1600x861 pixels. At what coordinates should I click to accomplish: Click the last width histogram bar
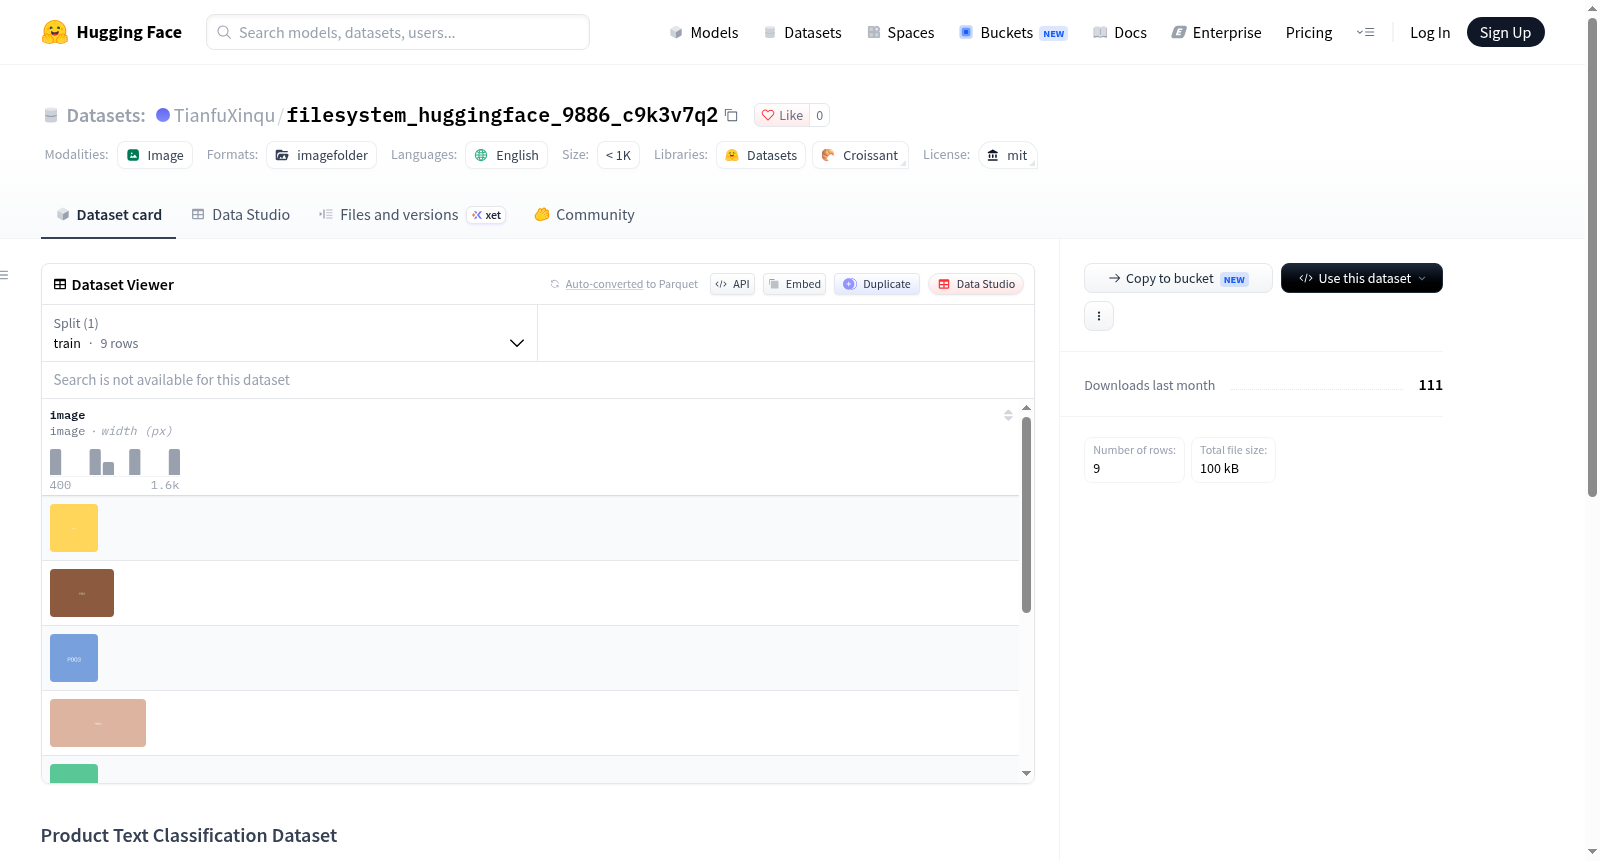coord(175,462)
